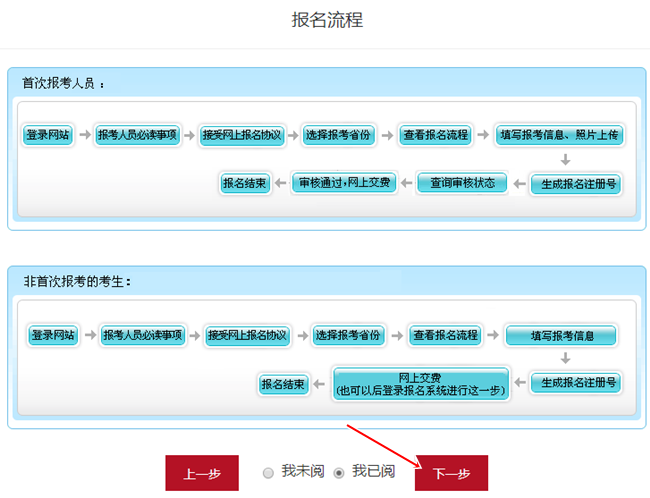
Task: Click the 审核通过,网上交费 step box
Action: point(346,183)
